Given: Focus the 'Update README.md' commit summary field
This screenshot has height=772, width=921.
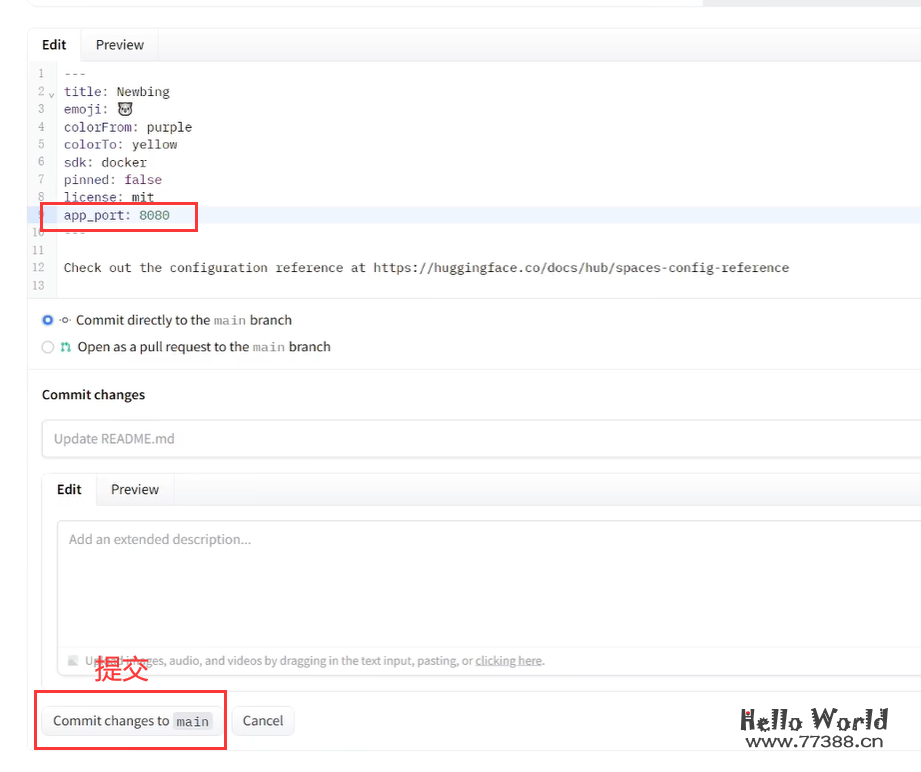Looking at the screenshot, I should click(480, 439).
